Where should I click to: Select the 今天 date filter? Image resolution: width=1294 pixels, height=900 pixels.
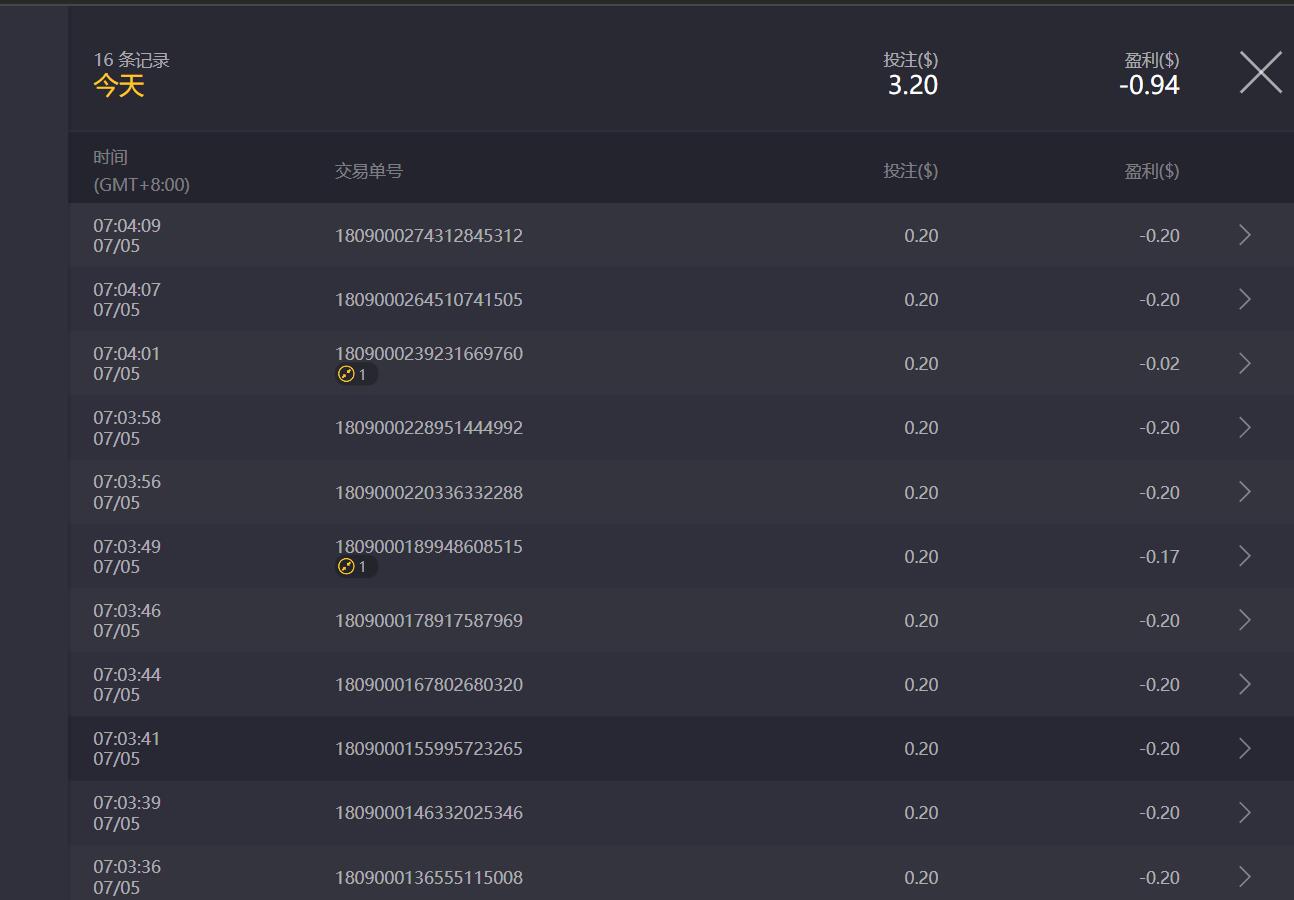(x=119, y=86)
